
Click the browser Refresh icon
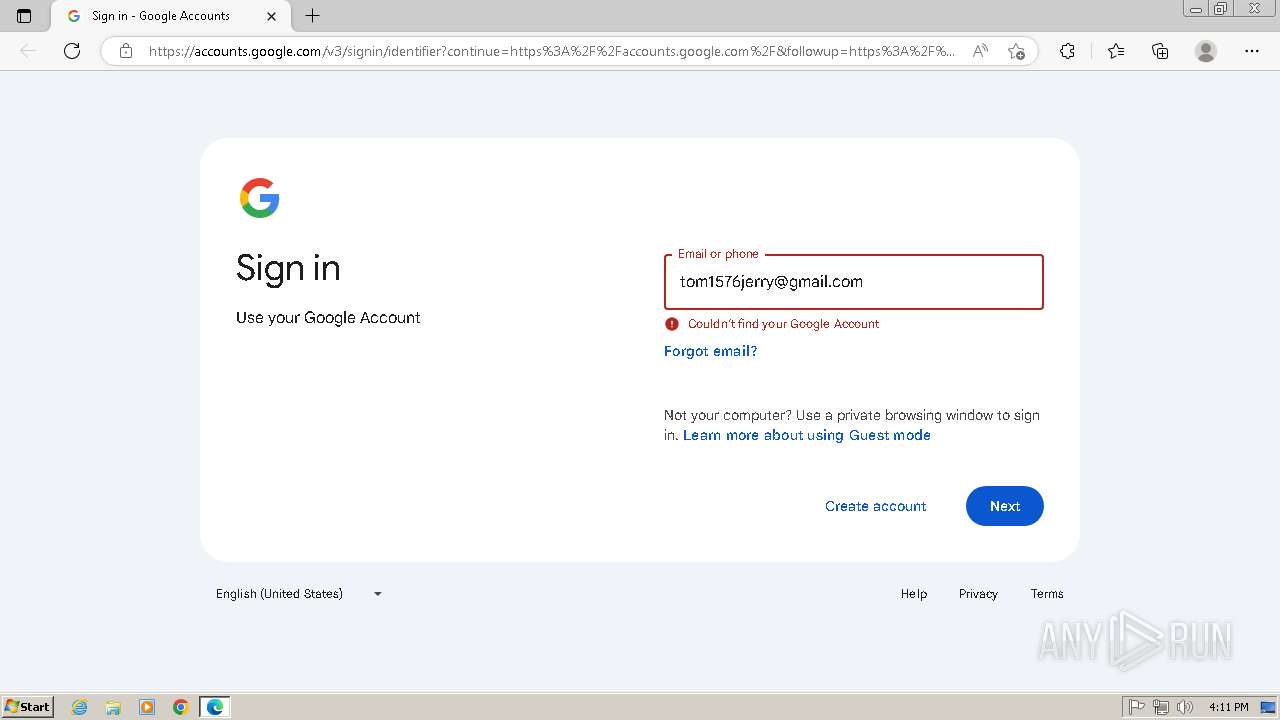point(72,51)
